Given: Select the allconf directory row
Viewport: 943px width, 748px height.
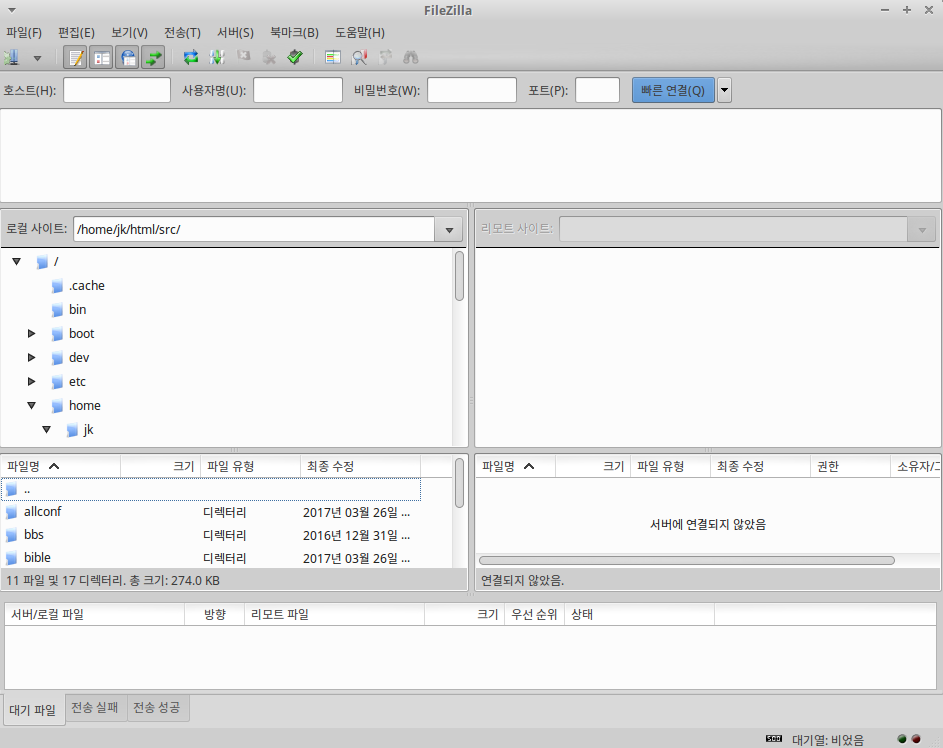Looking at the screenshot, I should pyautogui.click(x=210, y=512).
